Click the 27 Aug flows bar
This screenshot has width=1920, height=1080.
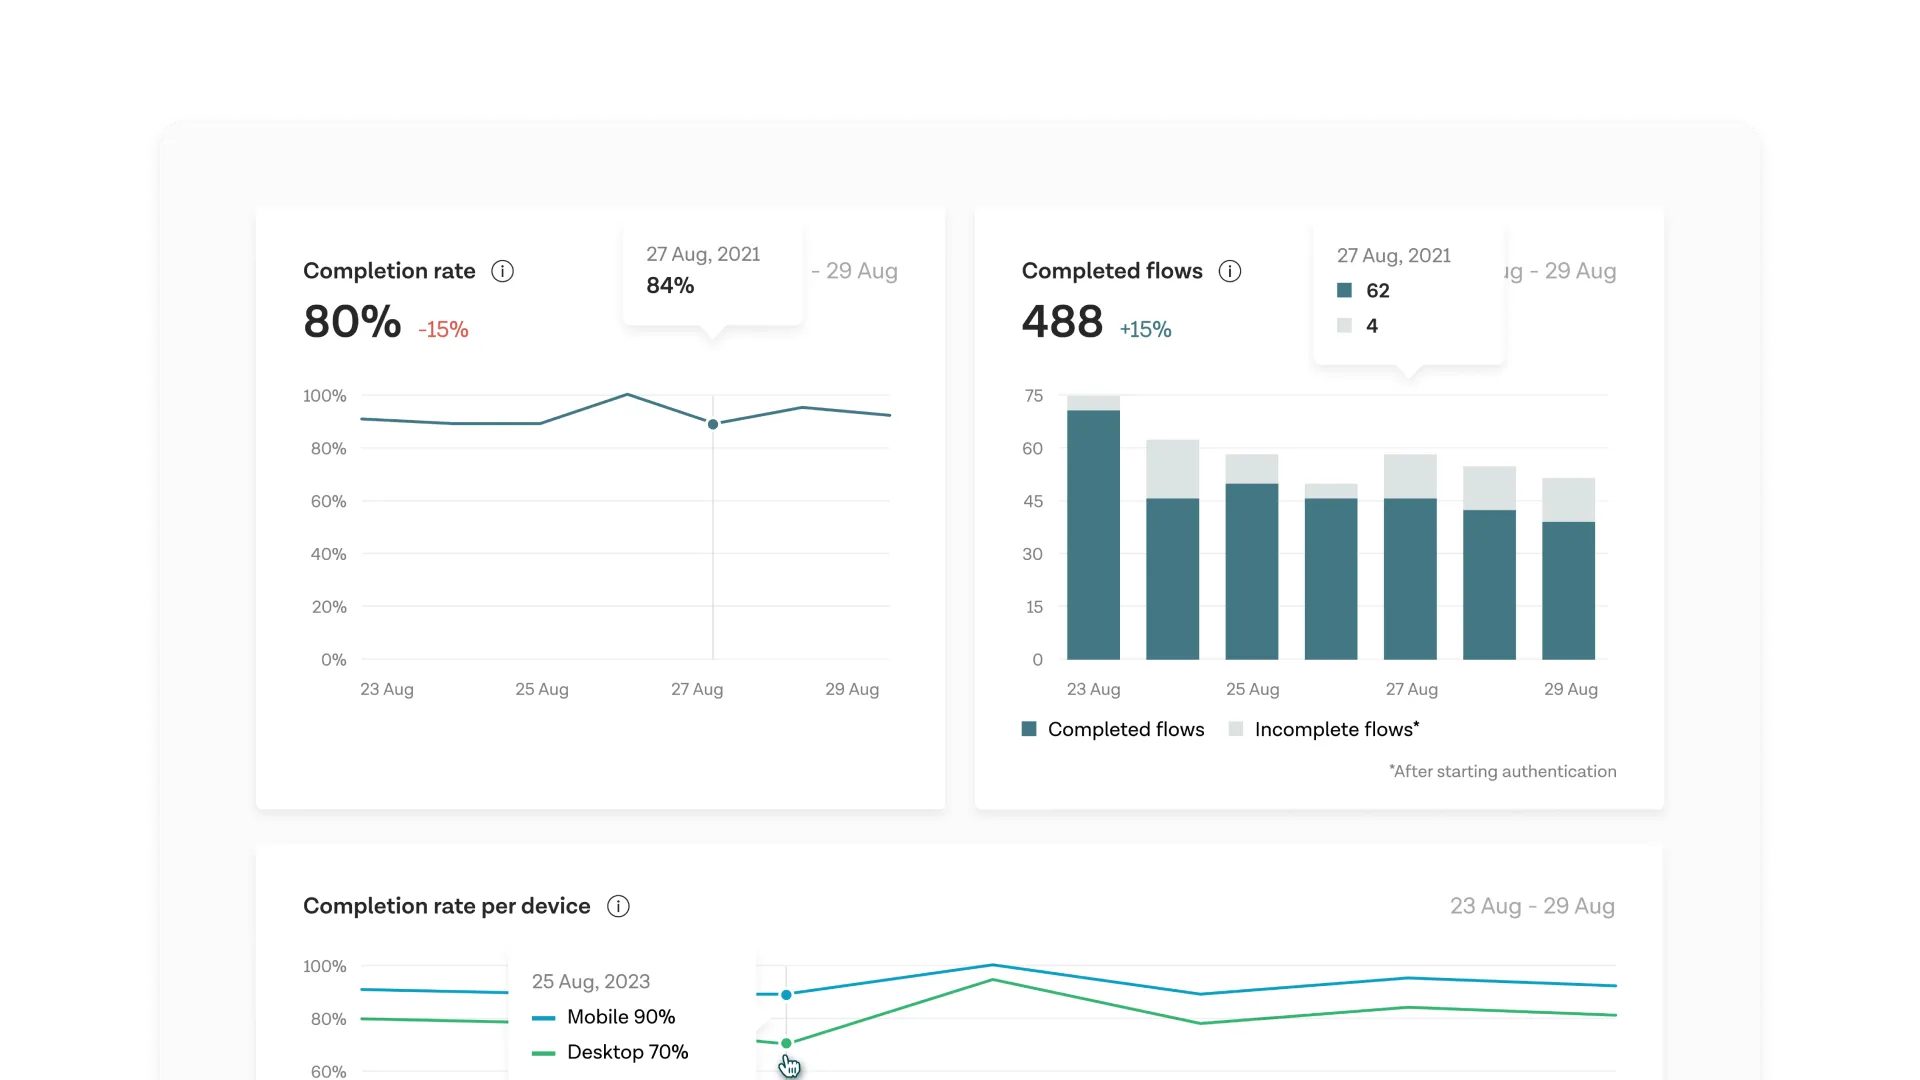point(1410,578)
